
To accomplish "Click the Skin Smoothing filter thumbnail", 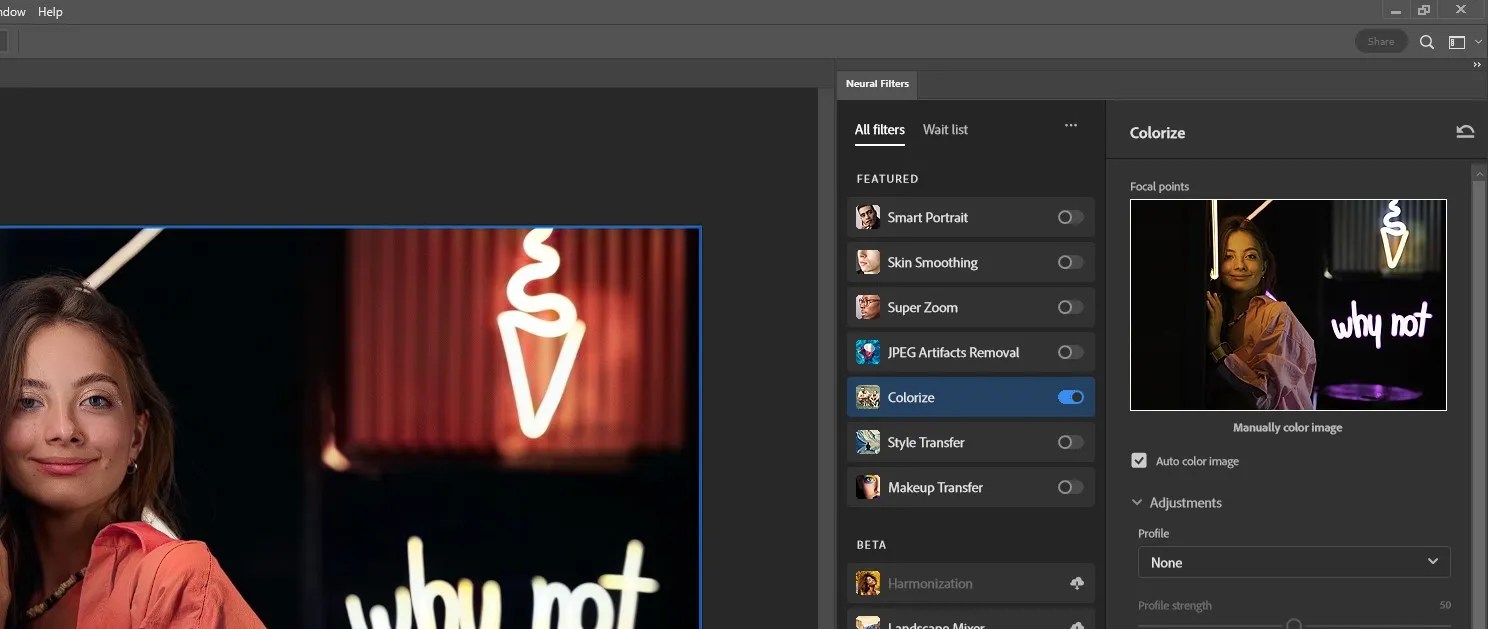I will (867, 262).
